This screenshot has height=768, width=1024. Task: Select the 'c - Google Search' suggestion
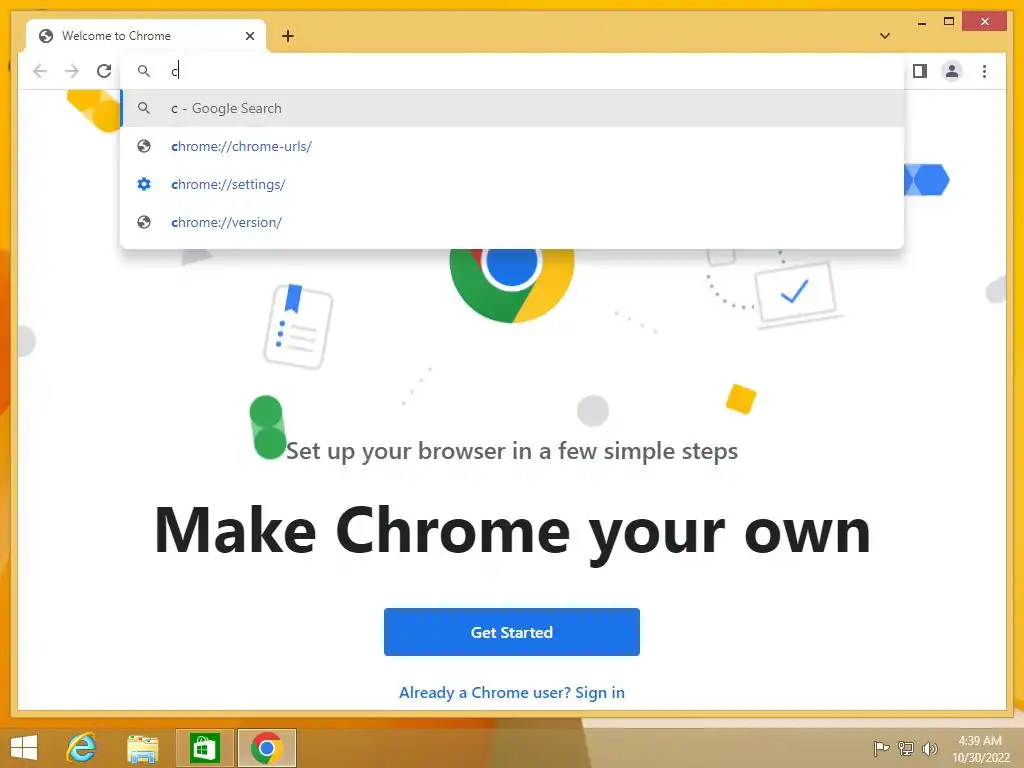point(512,108)
